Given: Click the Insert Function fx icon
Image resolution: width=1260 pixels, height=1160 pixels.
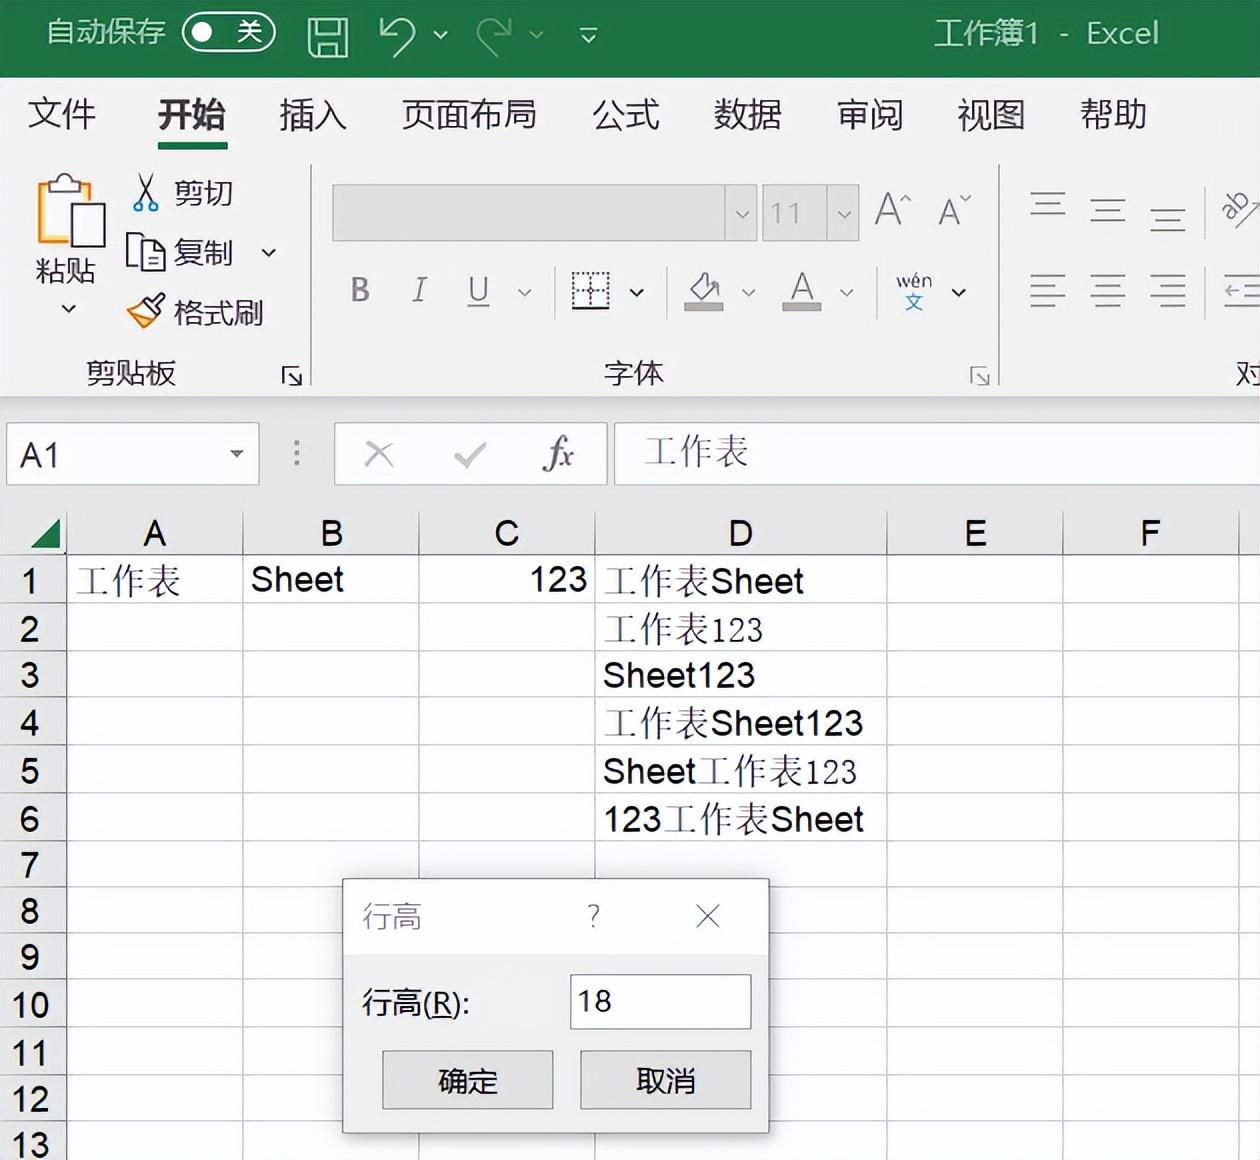Looking at the screenshot, I should 560,454.
